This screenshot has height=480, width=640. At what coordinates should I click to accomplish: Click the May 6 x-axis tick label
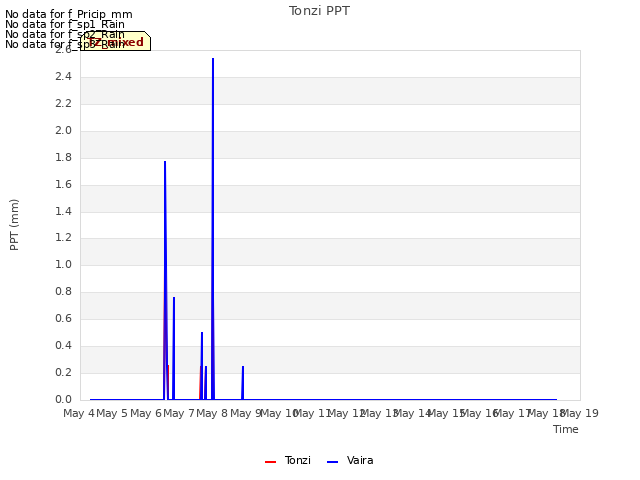[146, 413]
